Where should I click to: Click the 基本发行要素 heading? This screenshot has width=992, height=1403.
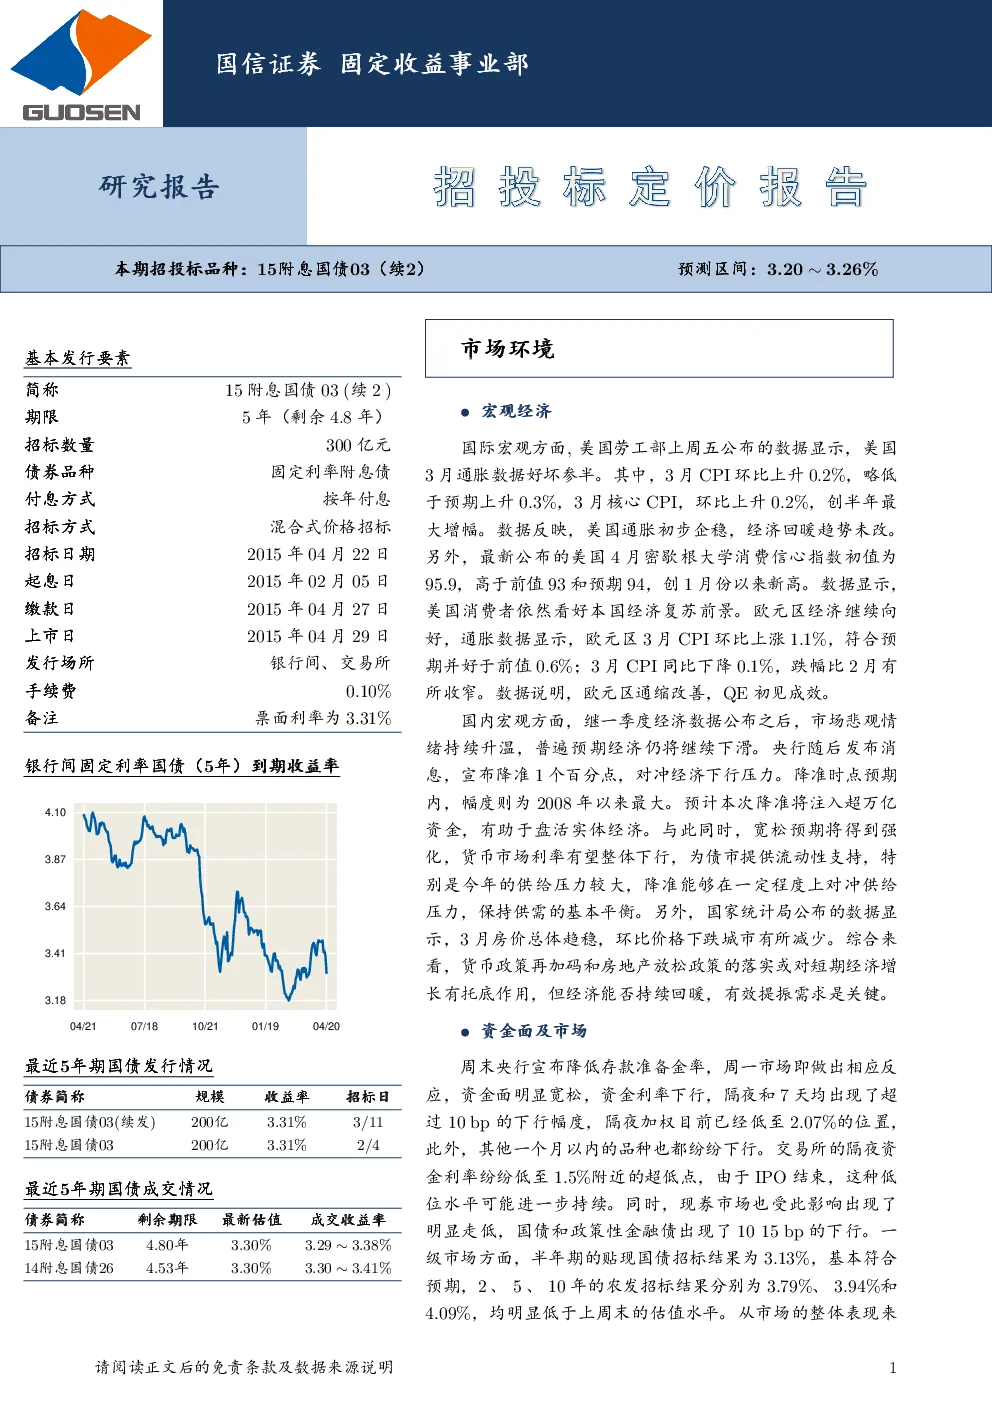(77, 358)
